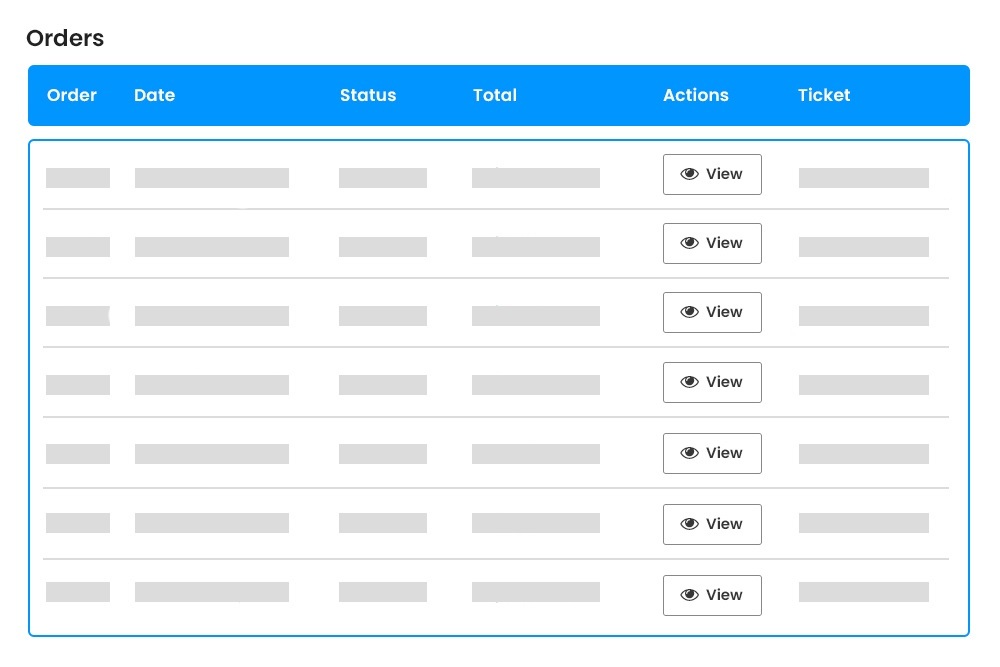This screenshot has width=1000, height=667.
Task: Select the Total column header
Action: point(494,95)
